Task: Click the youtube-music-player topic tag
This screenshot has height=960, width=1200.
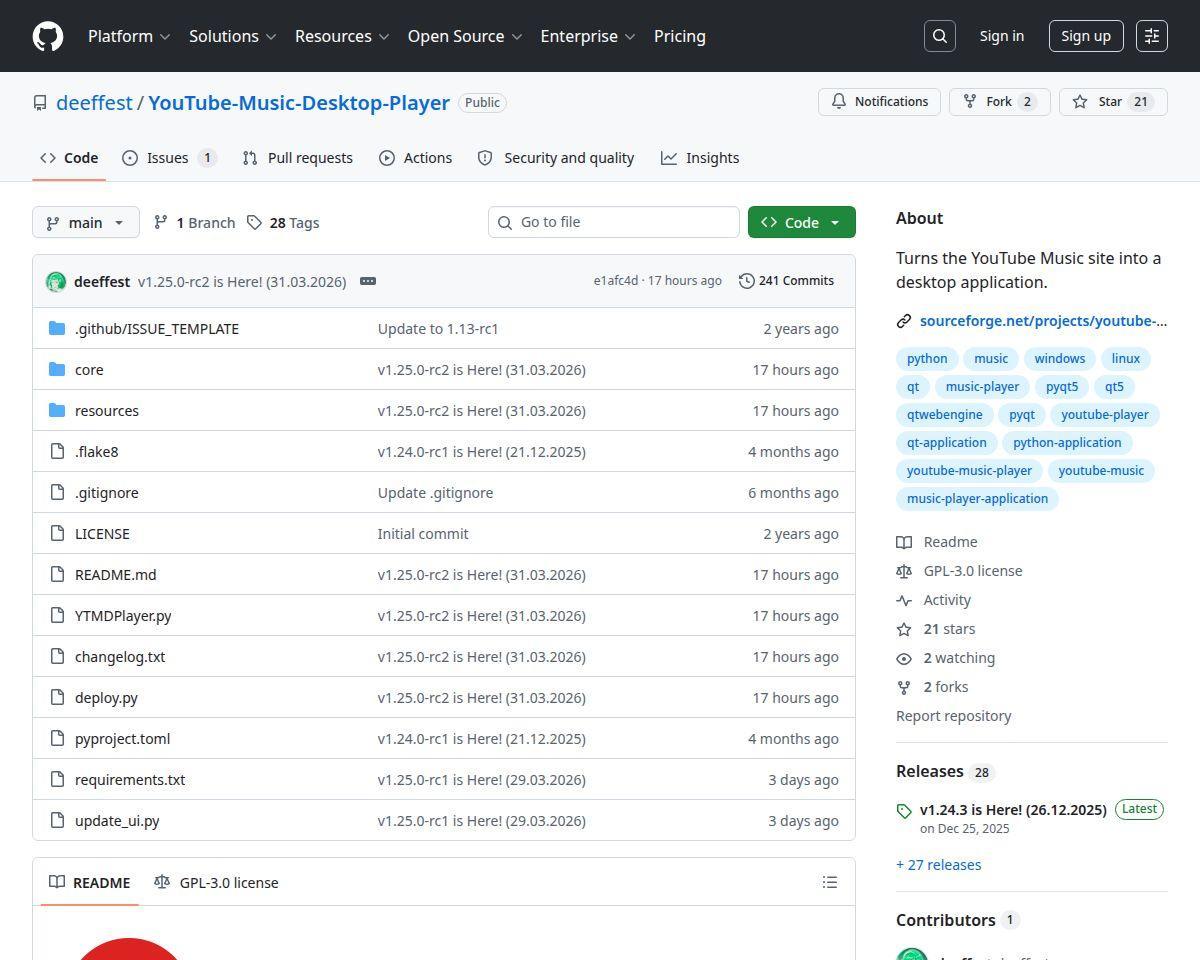Action: click(970, 470)
